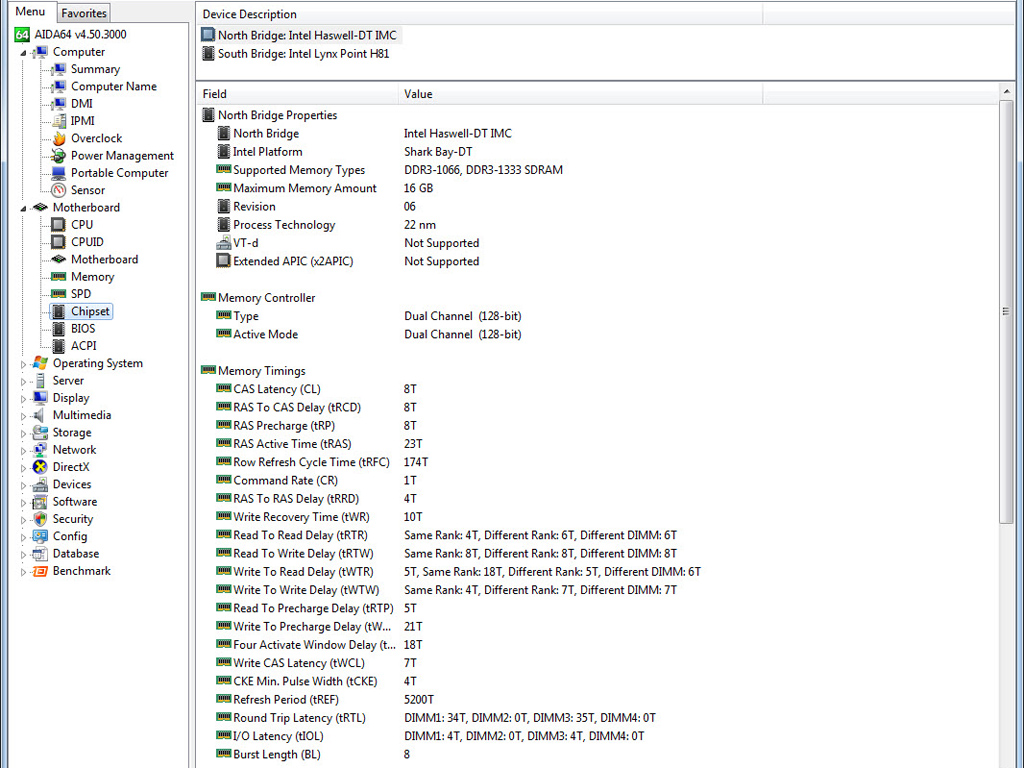Expand the Display node
This screenshot has height=768, width=1024.
point(24,399)
